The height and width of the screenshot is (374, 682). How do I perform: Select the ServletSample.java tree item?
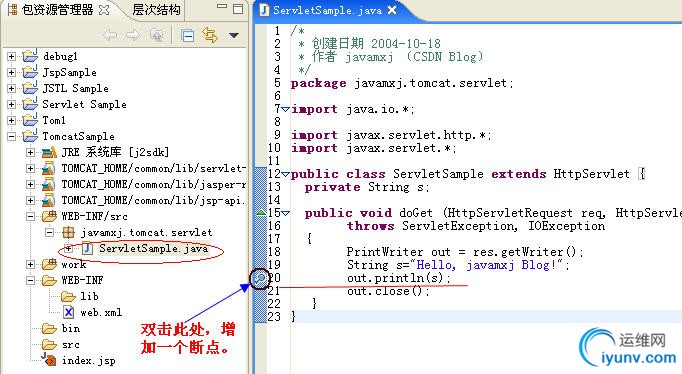coord(154,248)
